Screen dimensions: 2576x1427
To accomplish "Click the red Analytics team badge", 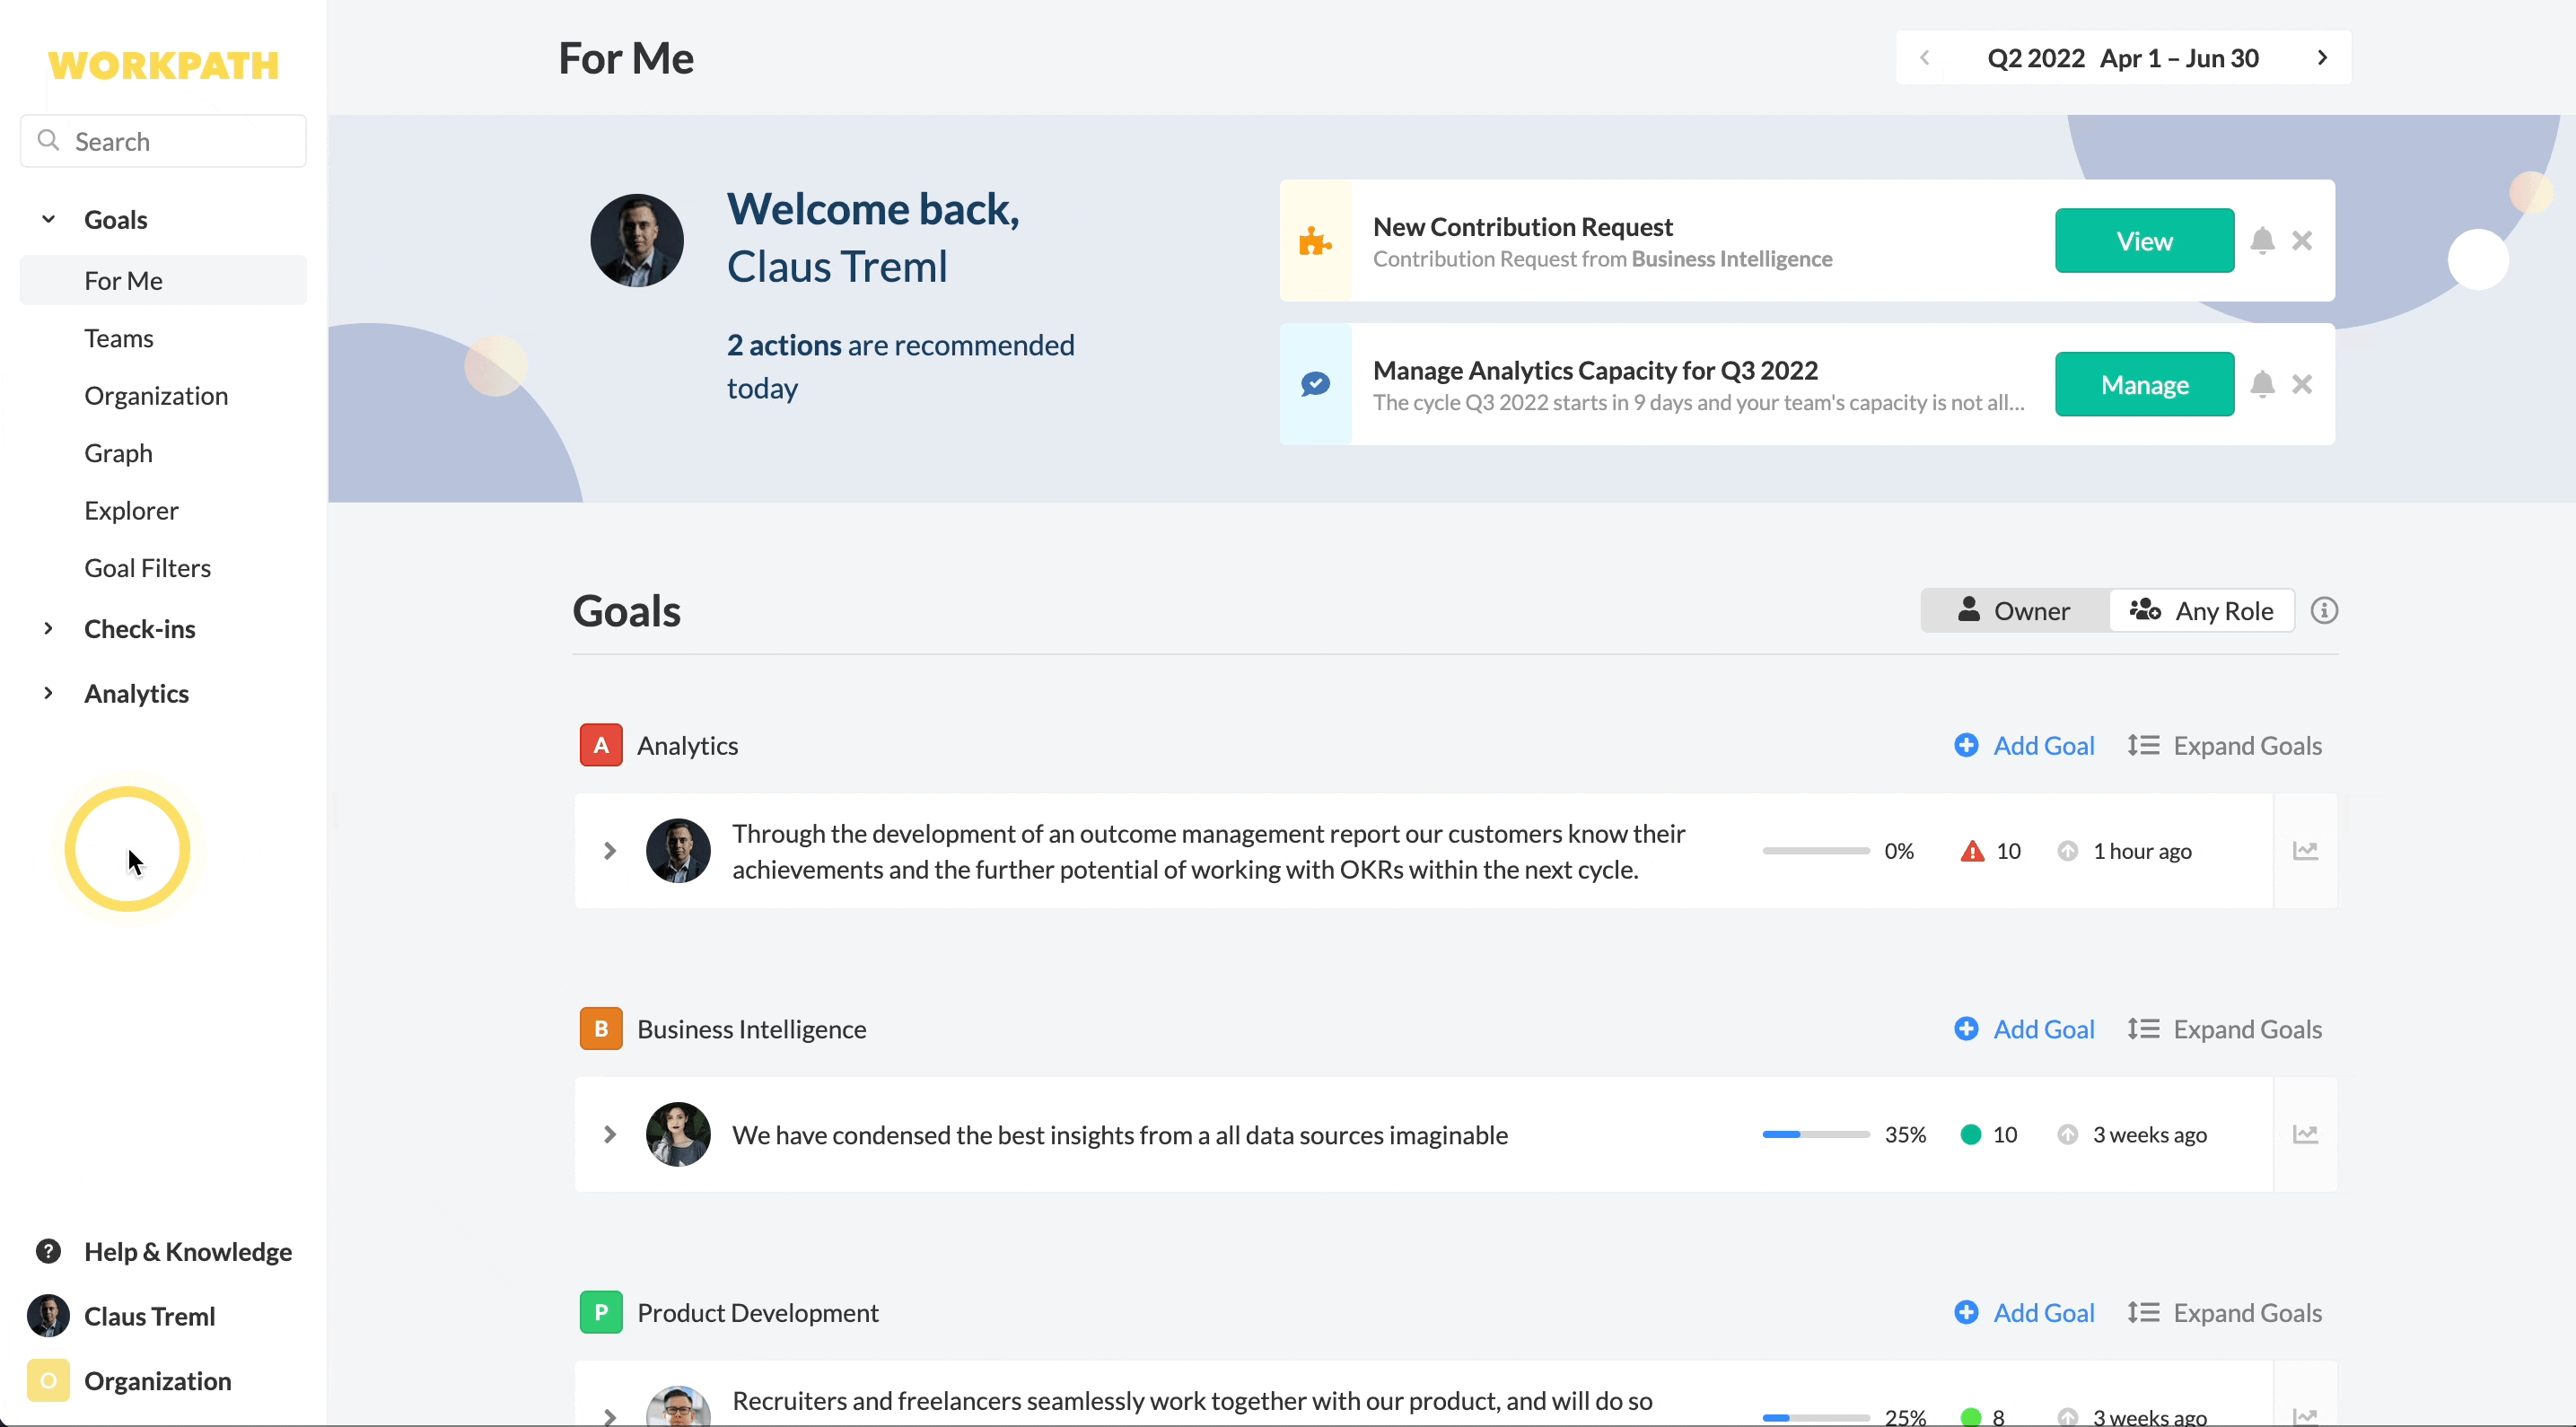I will pyautogui.click(x=601, y=745).
